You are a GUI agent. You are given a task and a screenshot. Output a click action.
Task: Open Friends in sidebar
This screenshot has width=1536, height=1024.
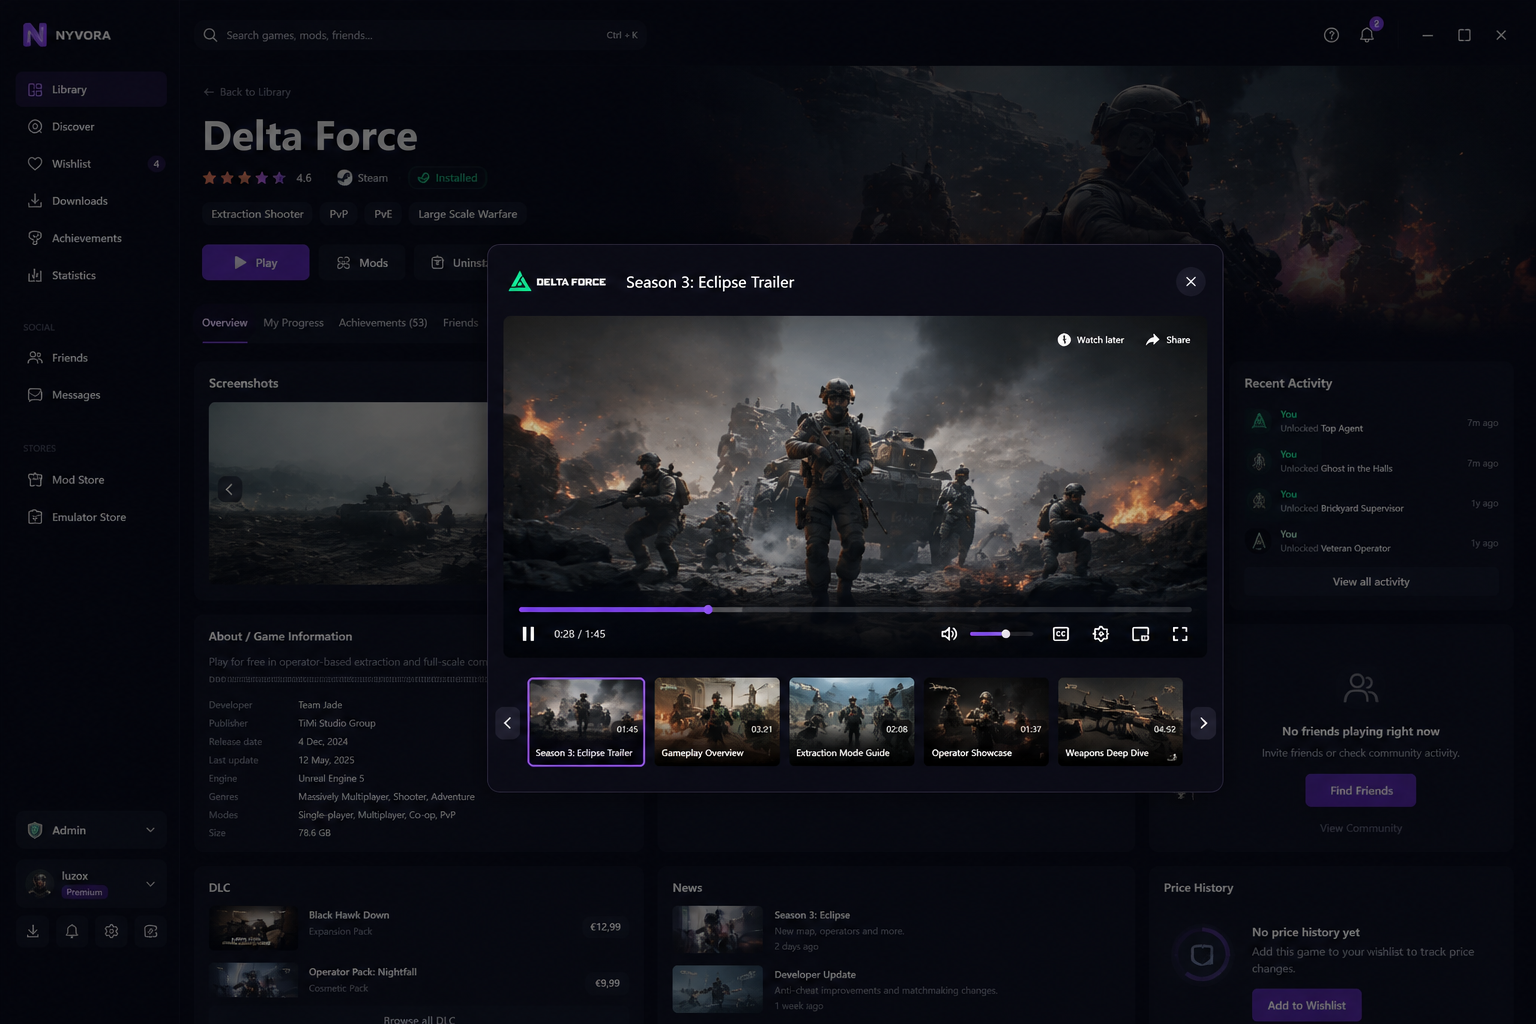pyautogui.click(x=91, y=358)
